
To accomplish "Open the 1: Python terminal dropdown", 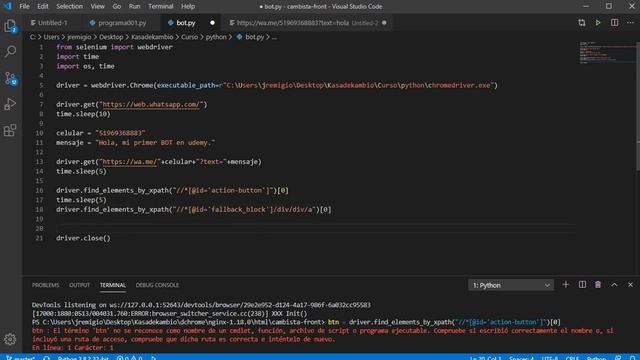I will tap(511, 285).
